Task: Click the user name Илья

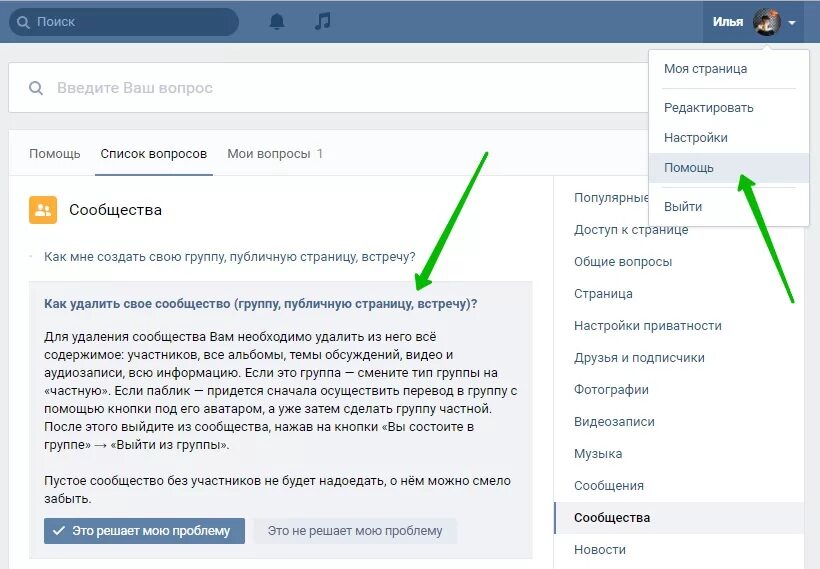Action: (727, 22)
